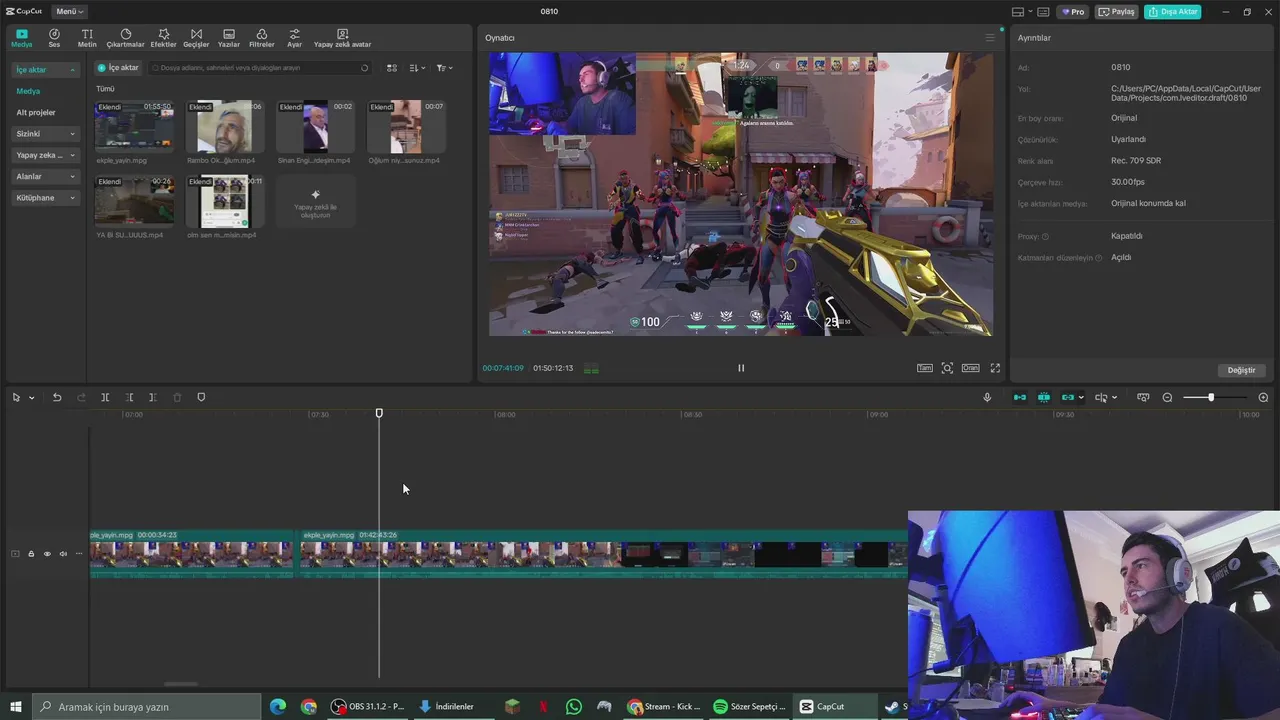Open the Geçişler transitions tab
This screenshot has width=1280, height=720.
[196, 38]
